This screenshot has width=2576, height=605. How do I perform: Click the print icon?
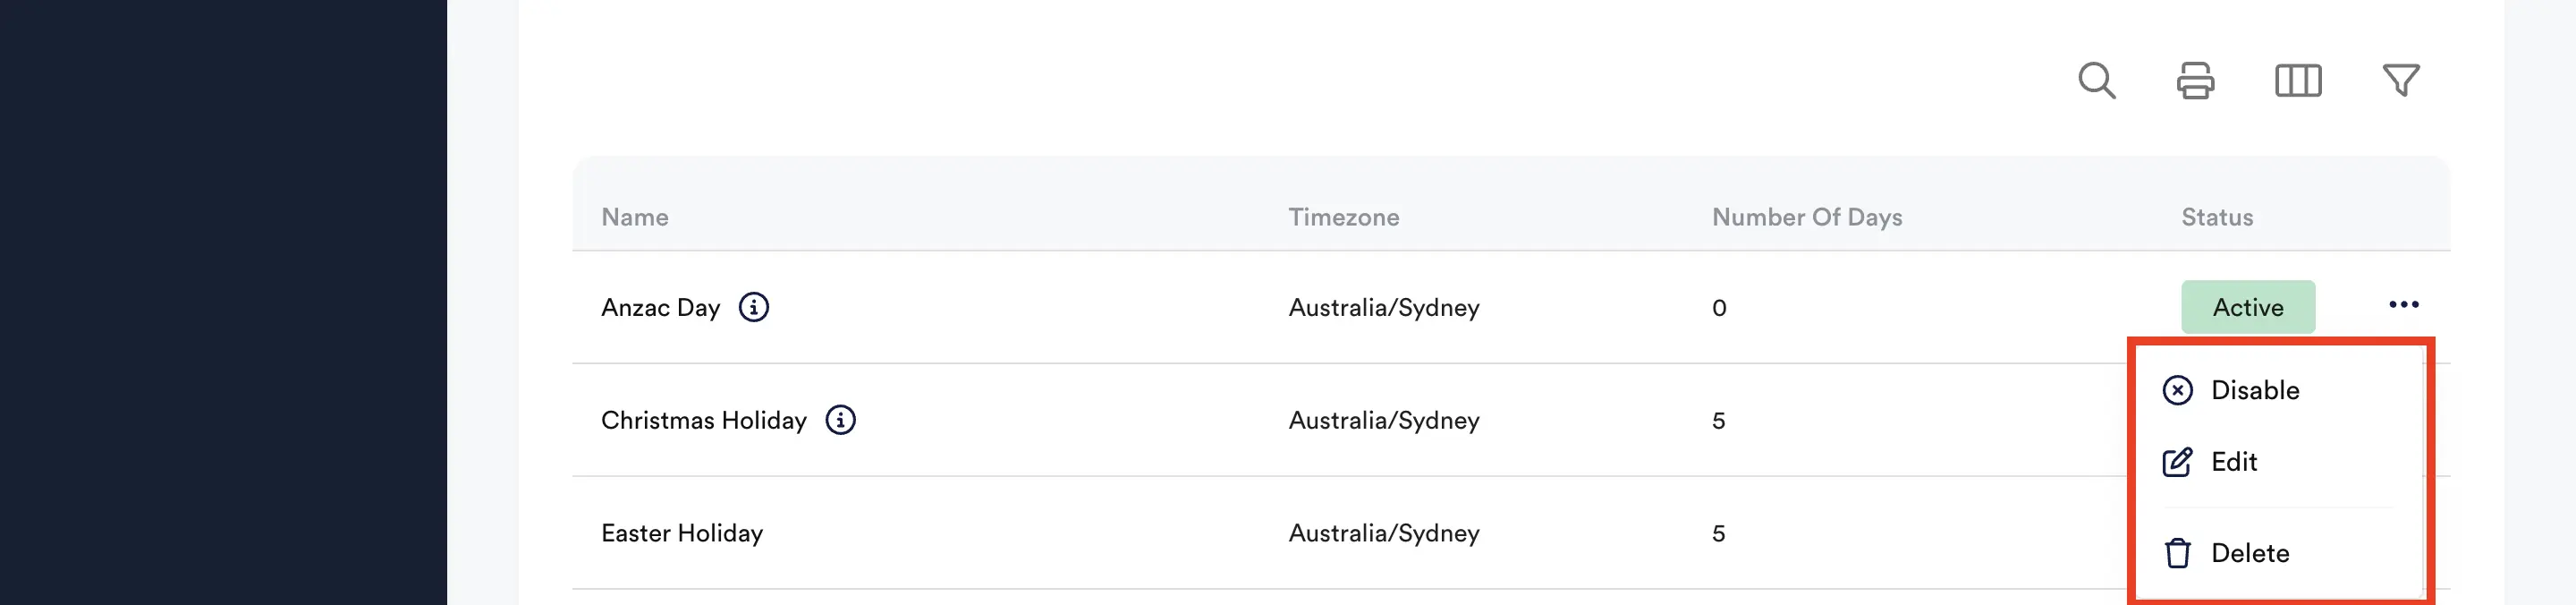coord(2195,81)
